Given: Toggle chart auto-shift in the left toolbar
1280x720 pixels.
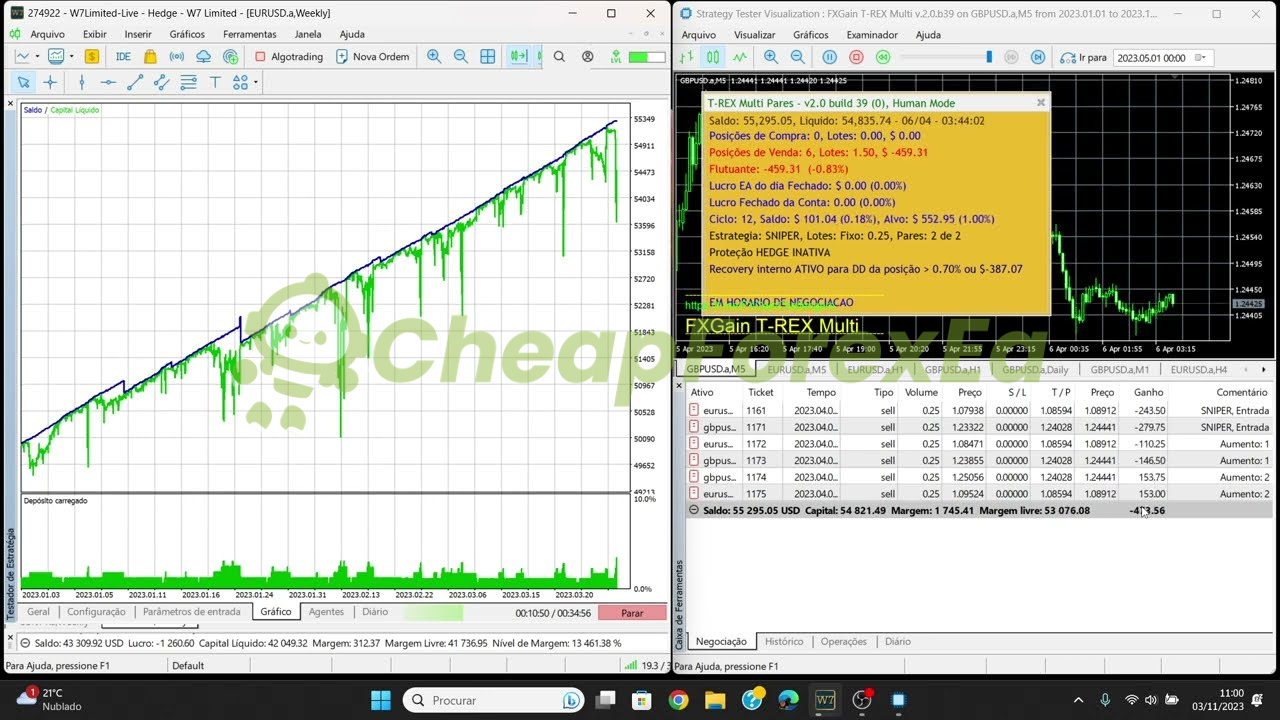Looking at the screenshot, I should (519, 57).
